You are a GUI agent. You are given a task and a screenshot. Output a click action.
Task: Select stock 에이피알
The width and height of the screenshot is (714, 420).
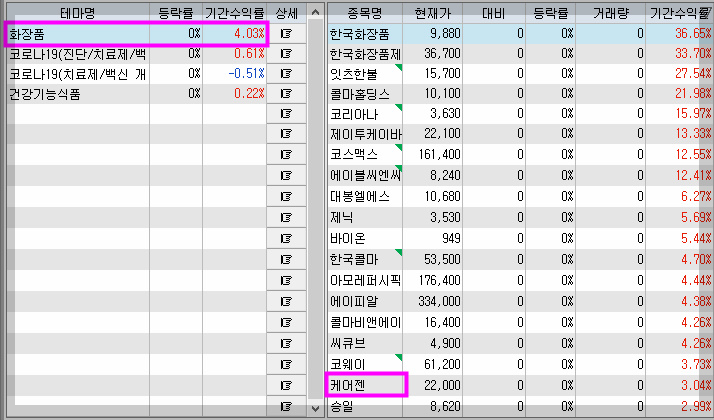(x=354, y=301)
